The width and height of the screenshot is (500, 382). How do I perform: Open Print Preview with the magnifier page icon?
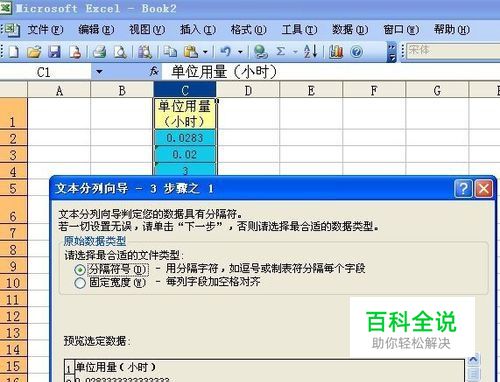[120, 52]
